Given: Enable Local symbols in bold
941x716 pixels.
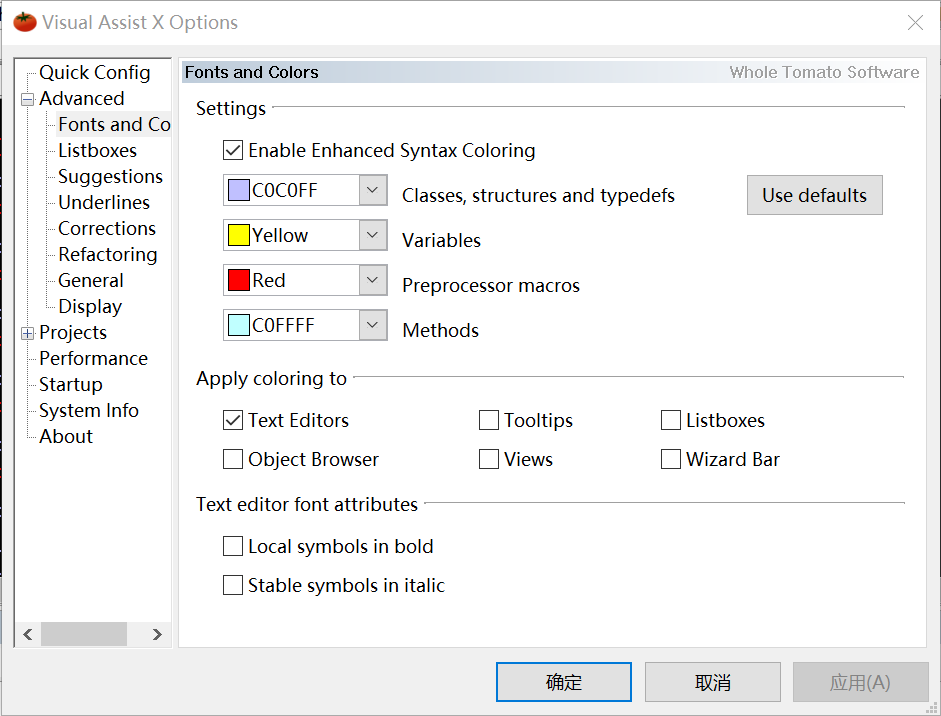Looking at the screenshot, I should tap(232, 546).
